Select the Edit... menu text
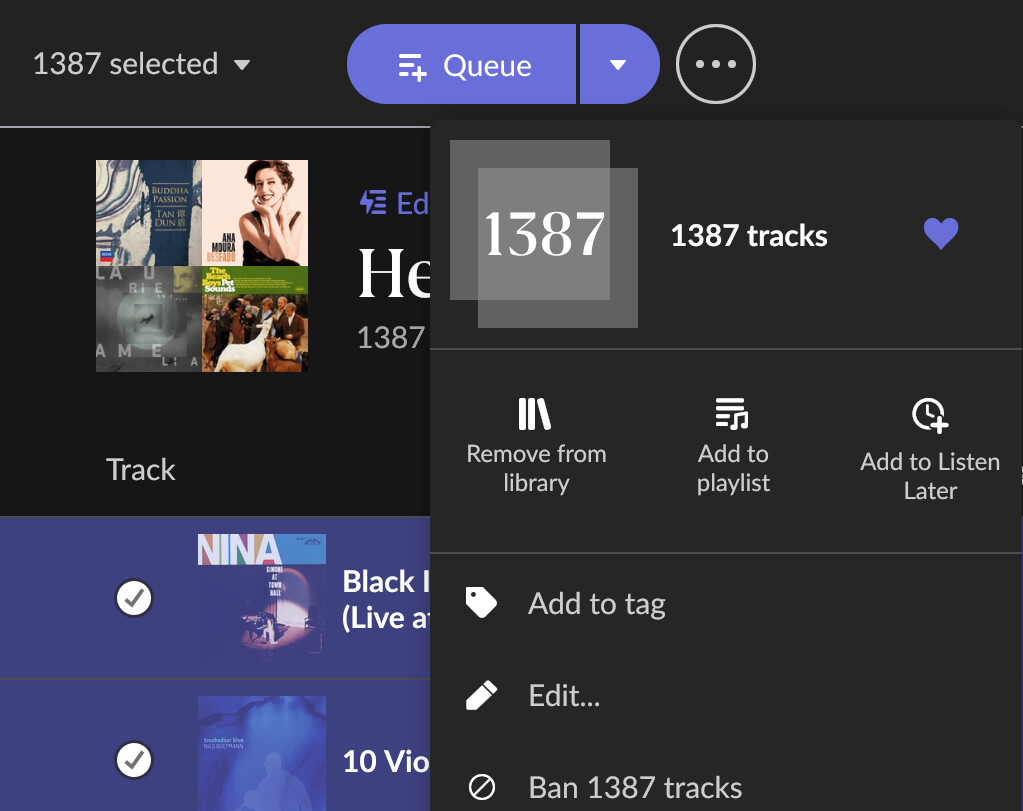 point(564,695)
